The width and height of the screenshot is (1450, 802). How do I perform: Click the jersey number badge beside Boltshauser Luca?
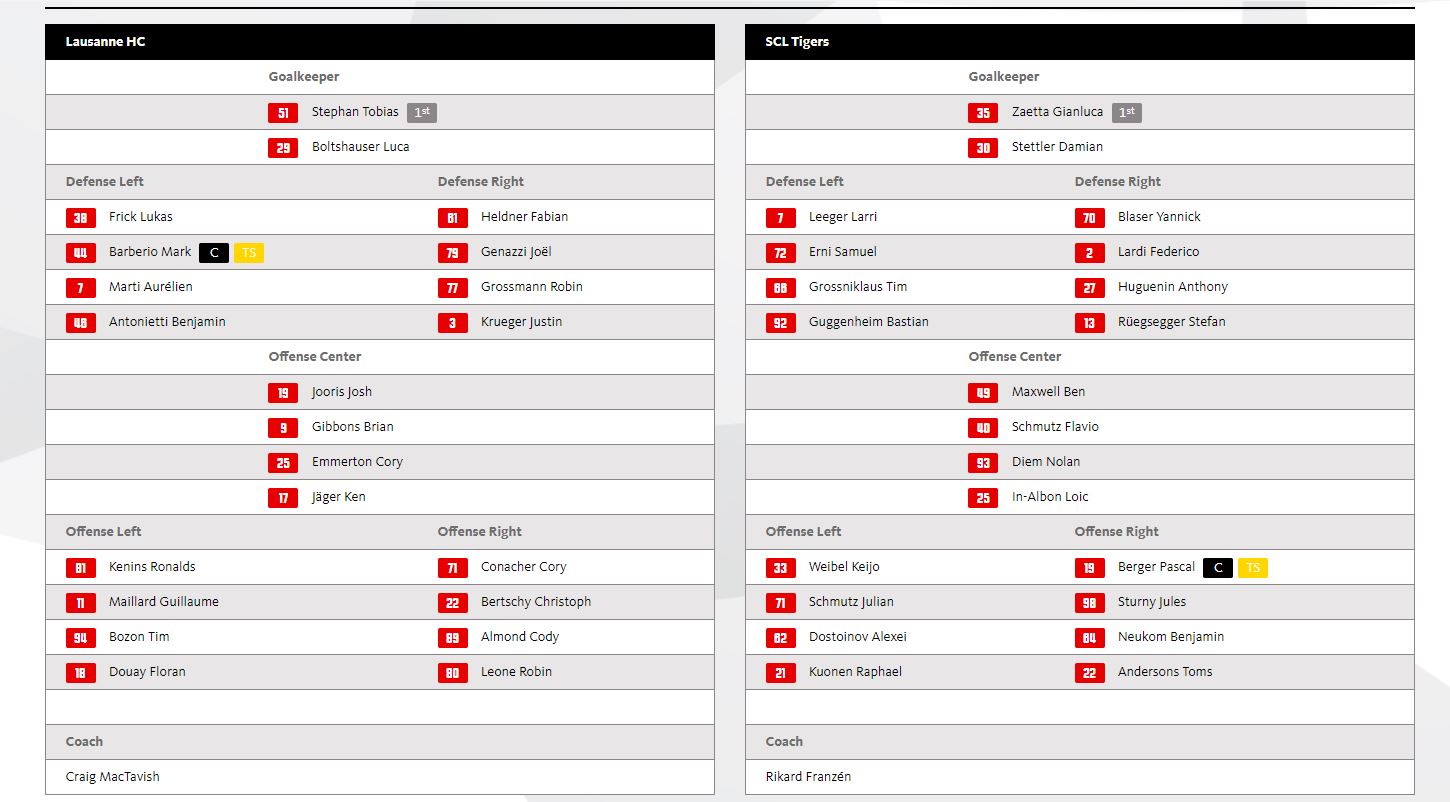pyautogui.click(x=283, y=148)
